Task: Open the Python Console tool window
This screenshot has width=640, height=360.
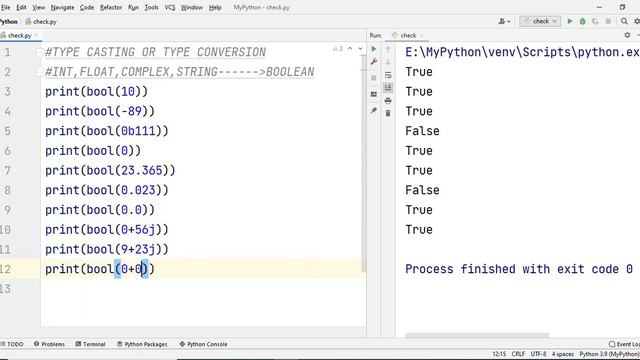Action: [203, 344]
